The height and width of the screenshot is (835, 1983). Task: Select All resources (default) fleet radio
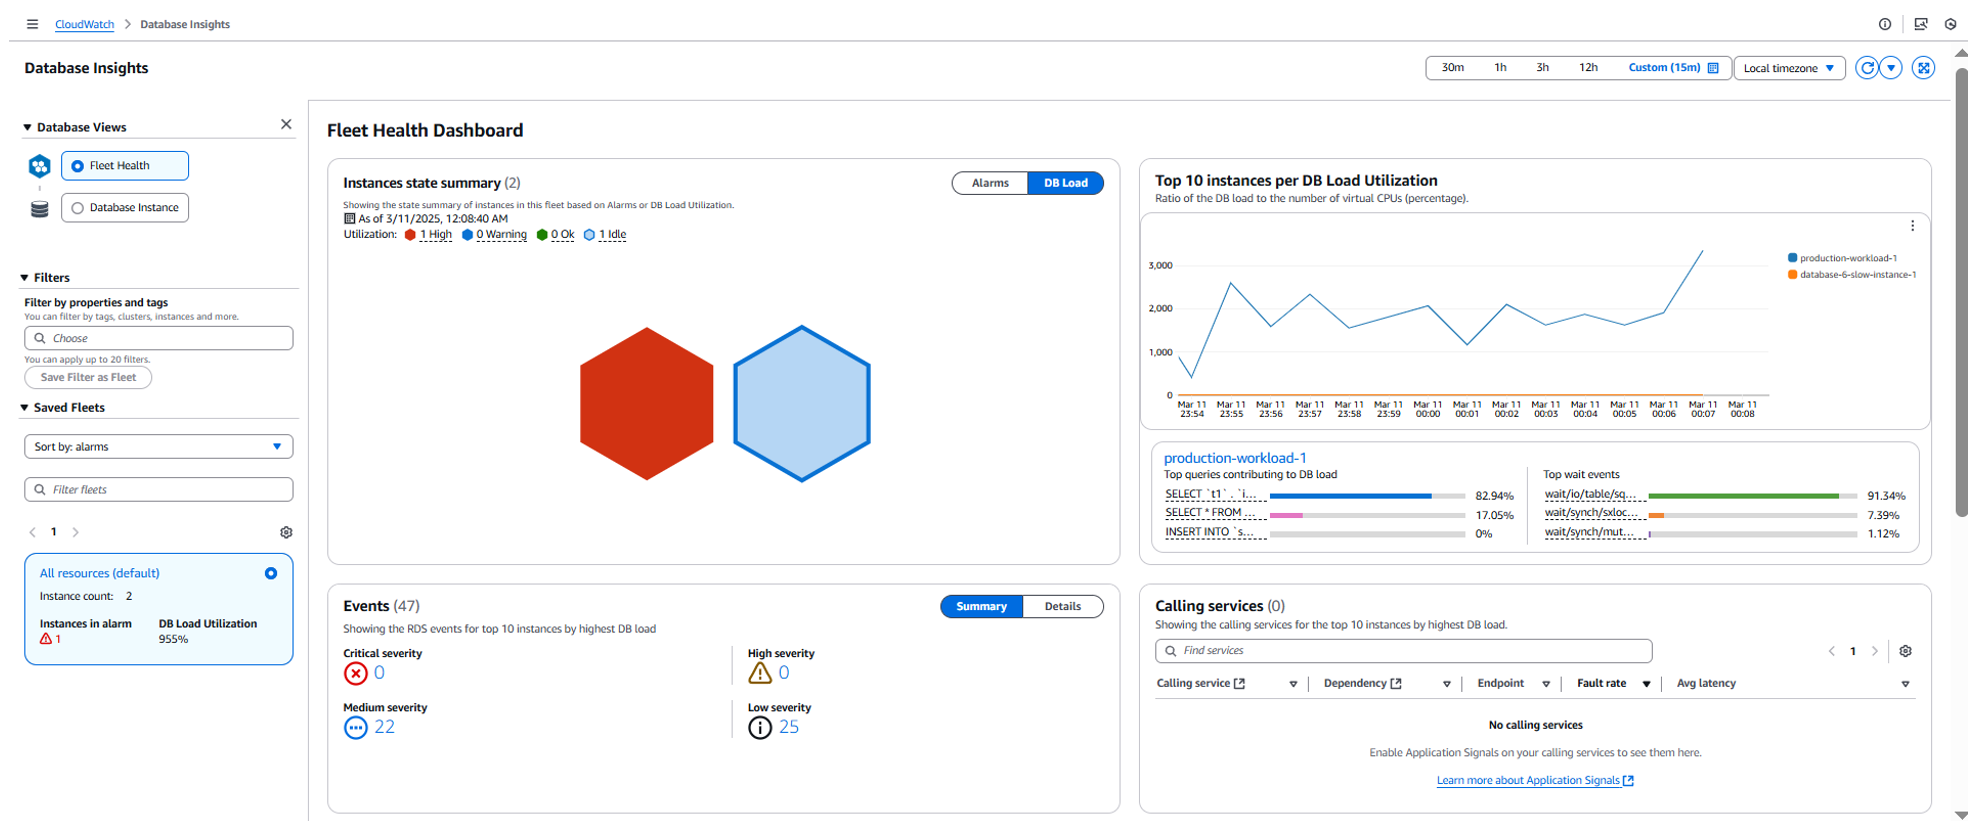coord(271,574)
